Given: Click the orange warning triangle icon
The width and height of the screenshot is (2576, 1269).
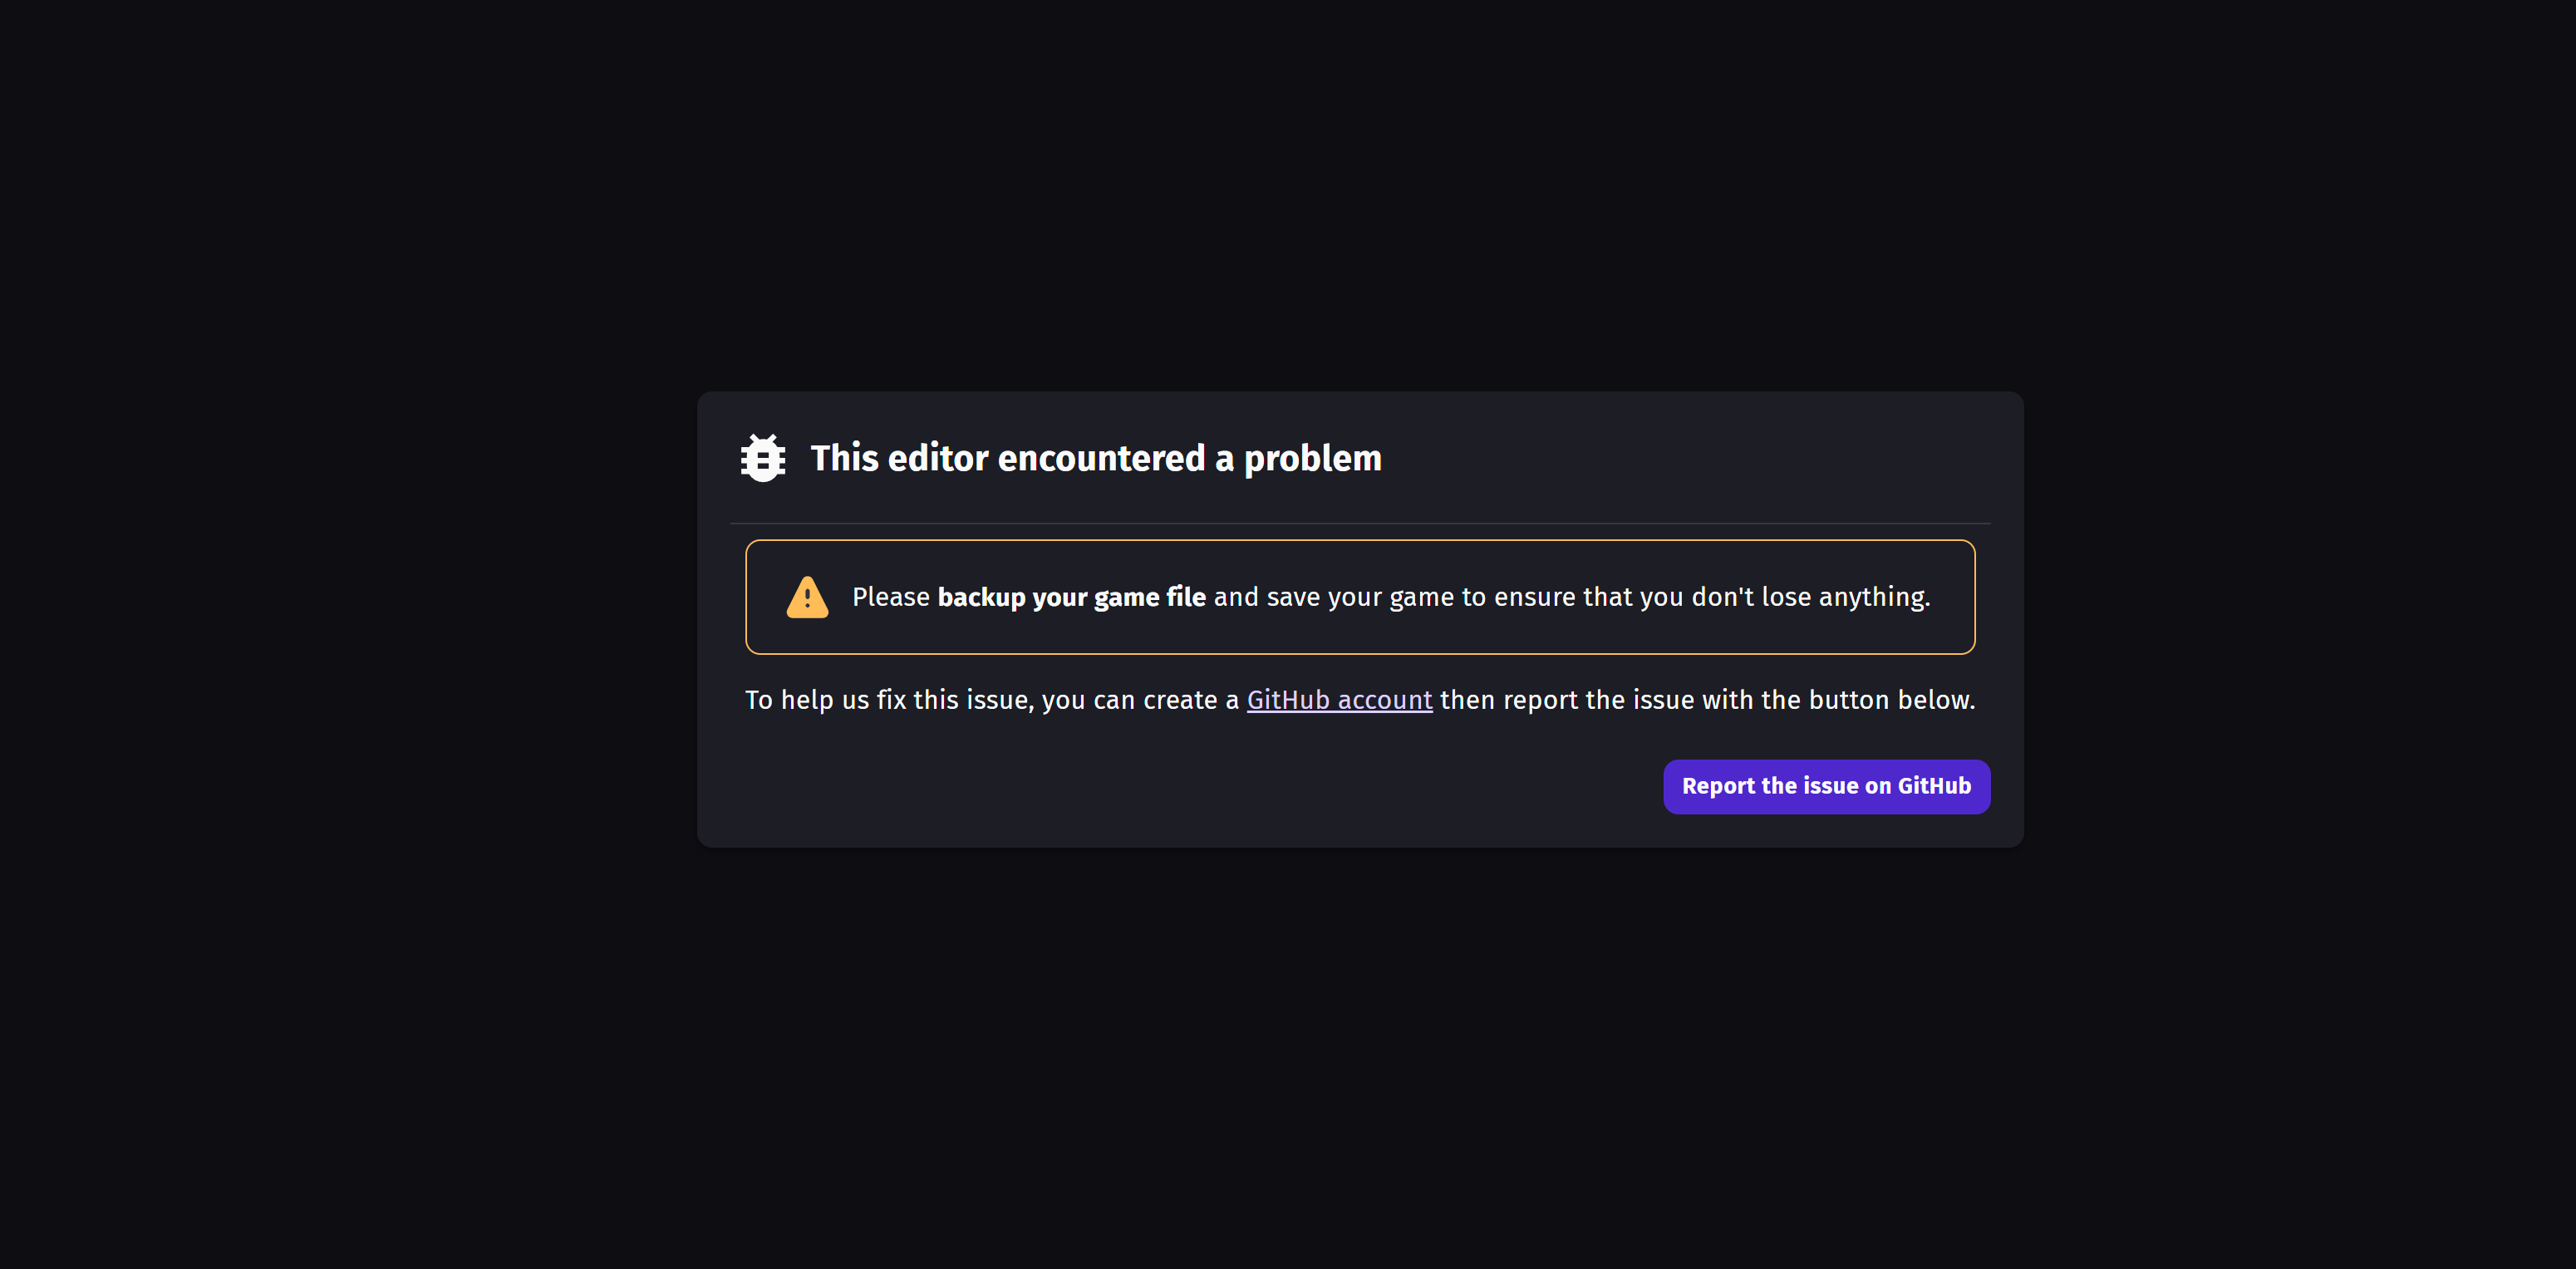Looking at the screenshot, I should click(807, 597).
